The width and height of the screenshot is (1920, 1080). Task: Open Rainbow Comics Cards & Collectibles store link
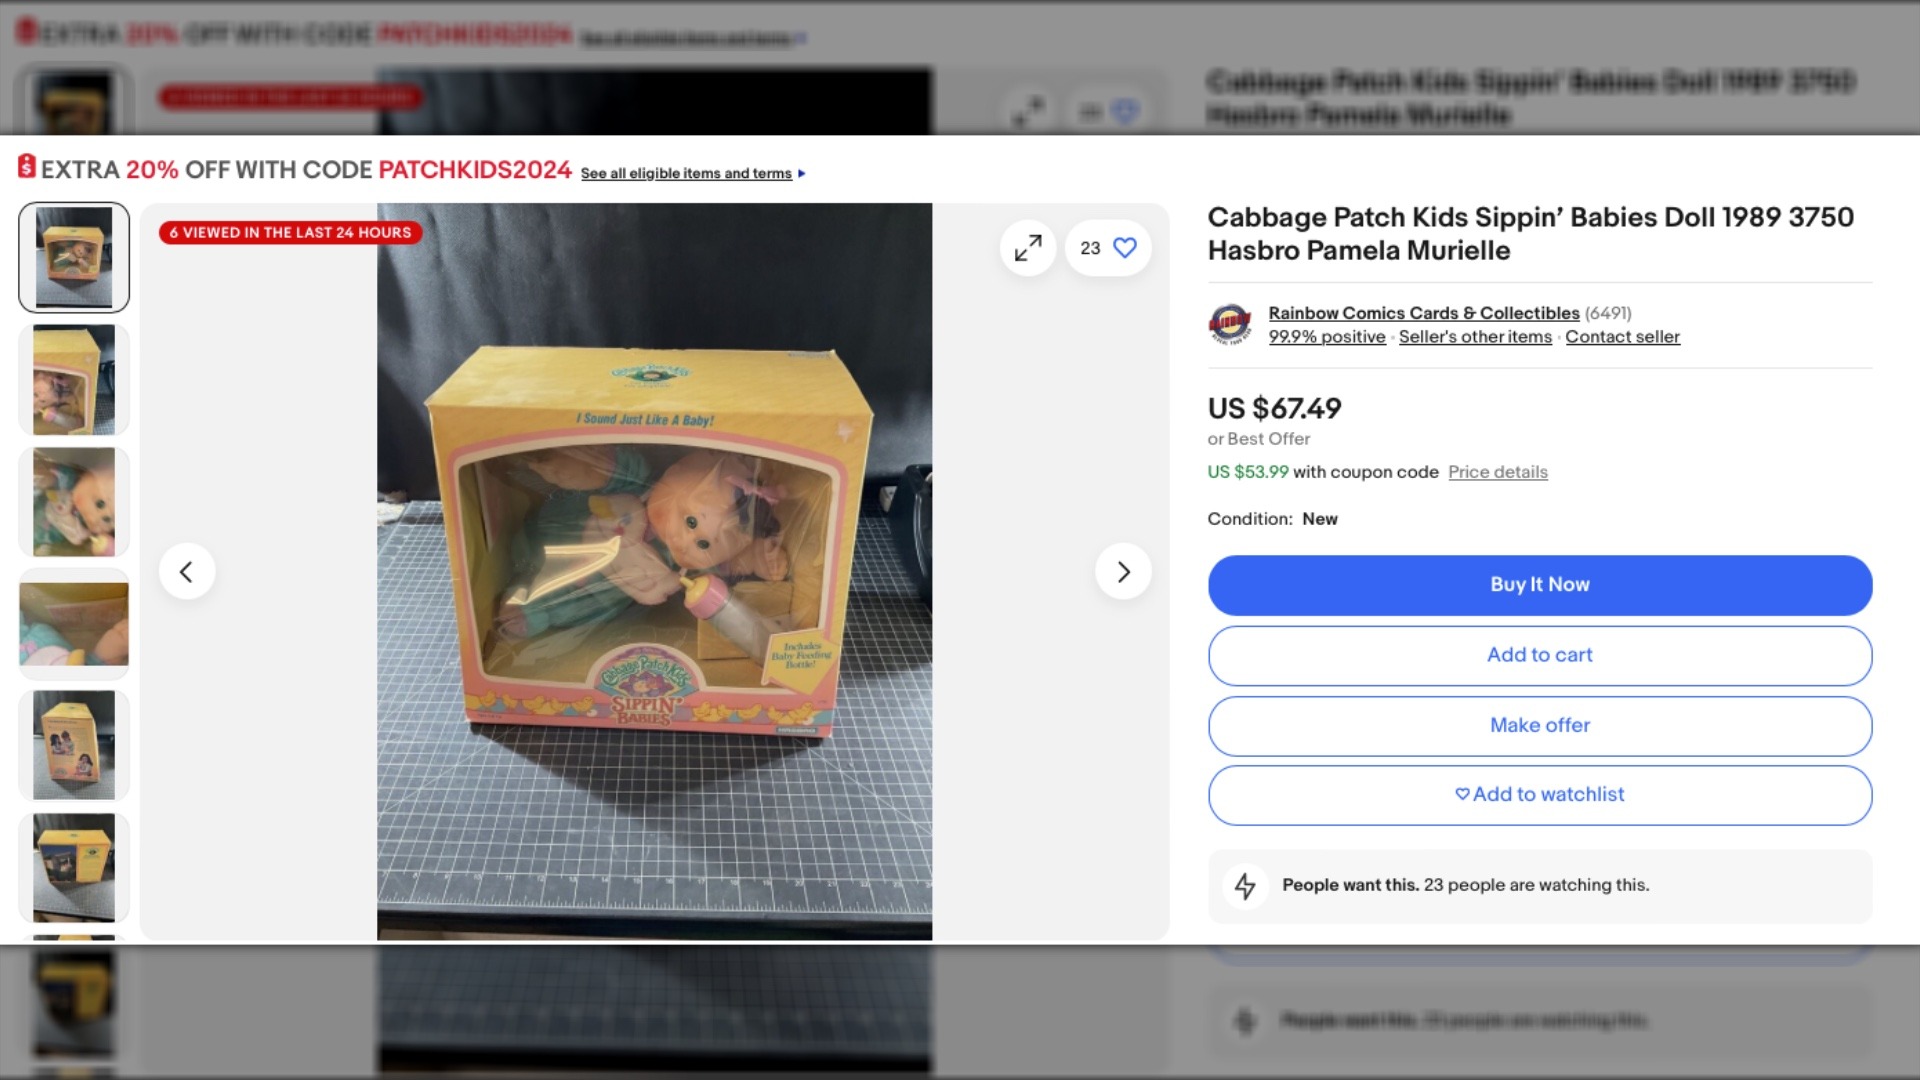1423,313
